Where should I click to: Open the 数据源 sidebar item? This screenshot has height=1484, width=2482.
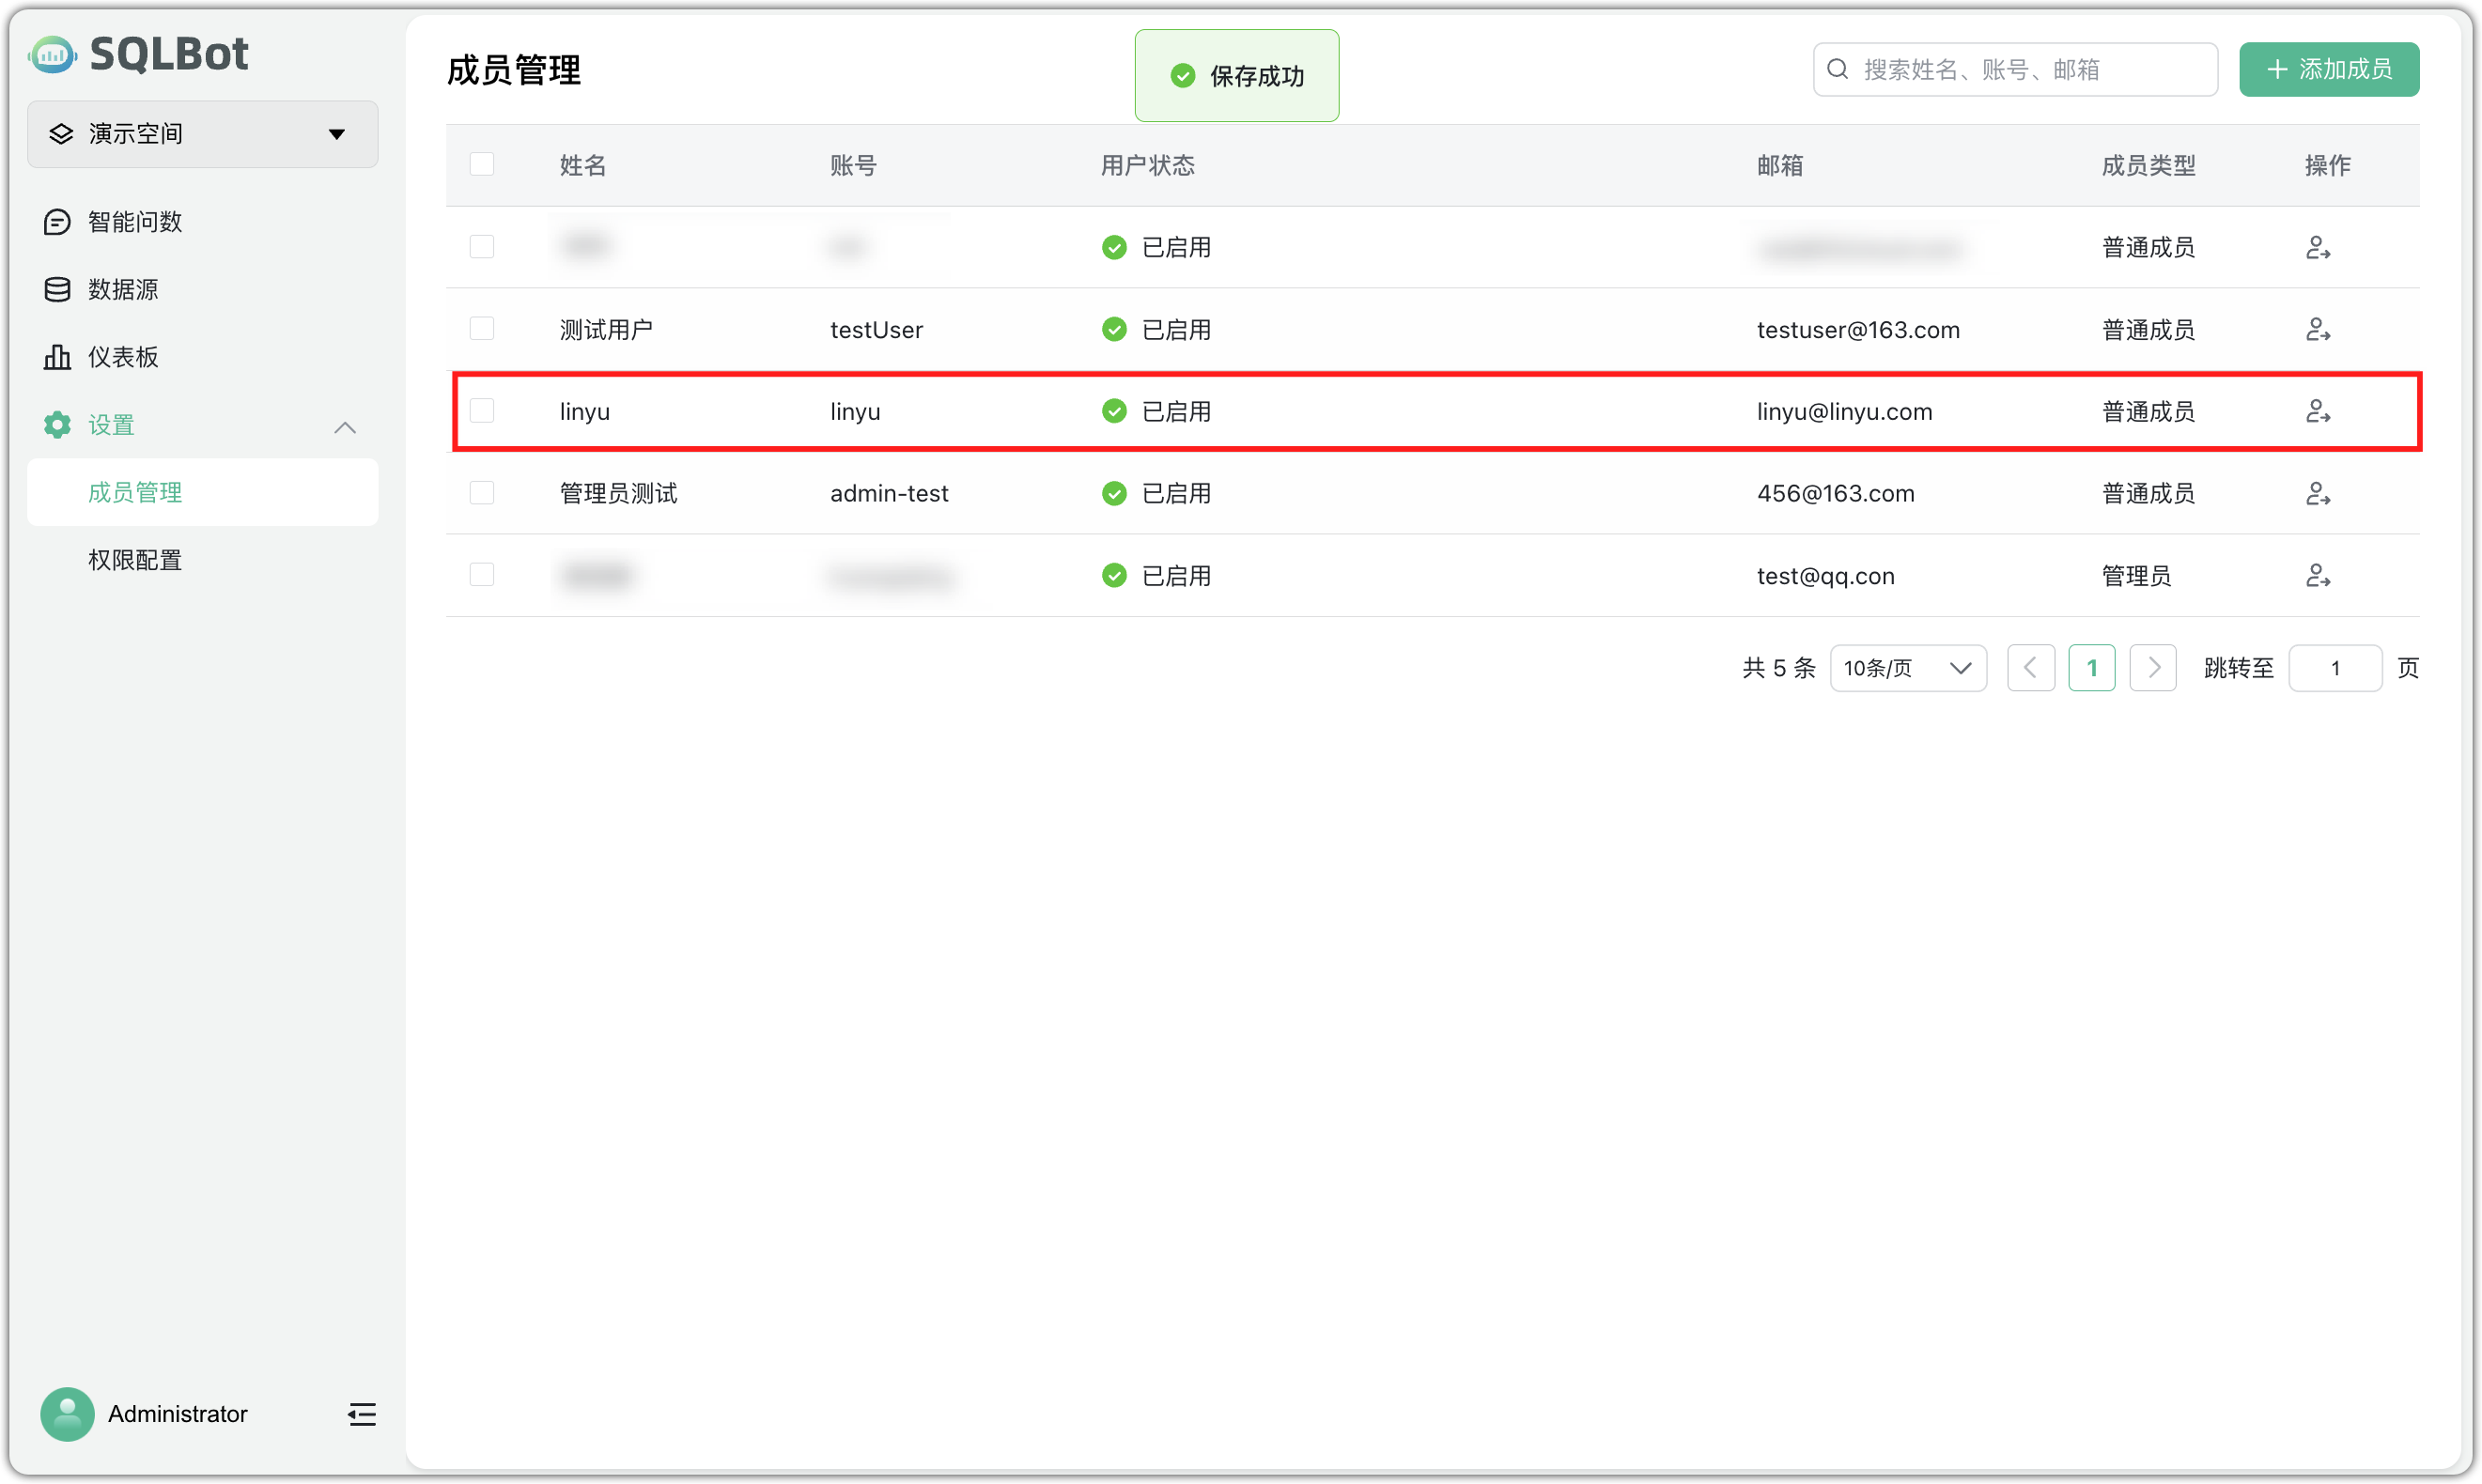123,289
